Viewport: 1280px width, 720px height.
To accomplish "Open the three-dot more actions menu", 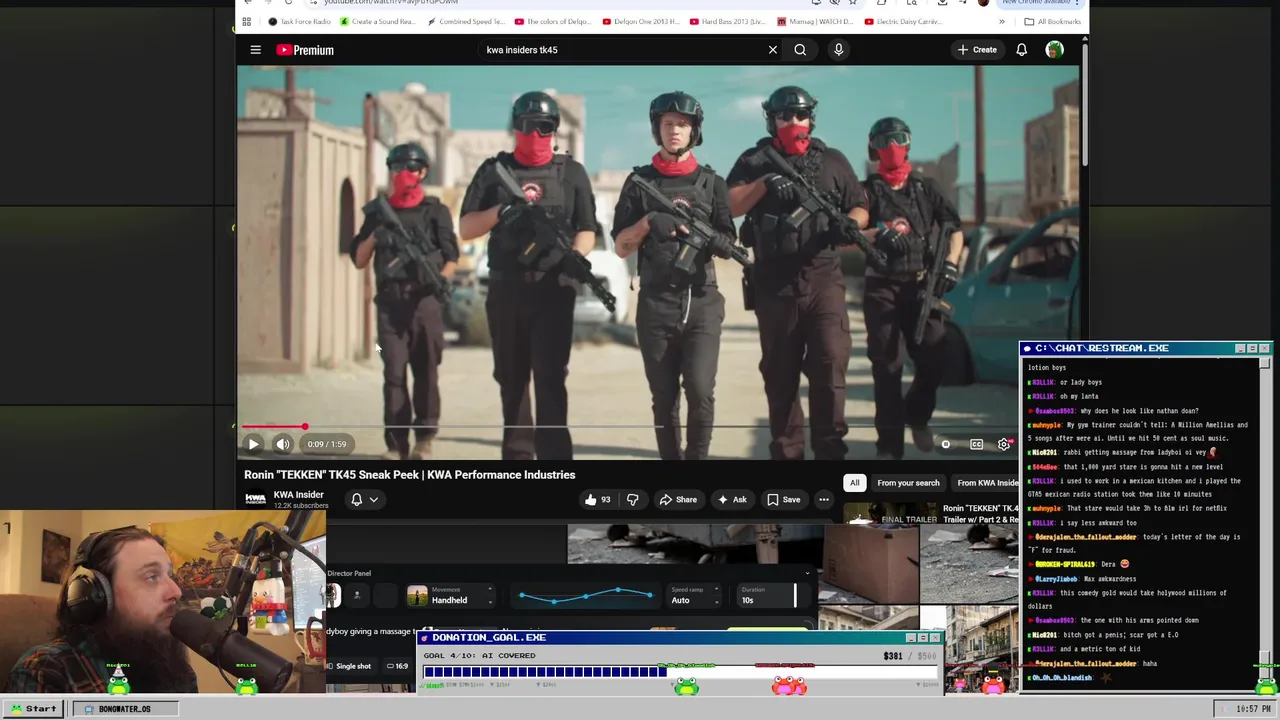I will coord(824,500).
